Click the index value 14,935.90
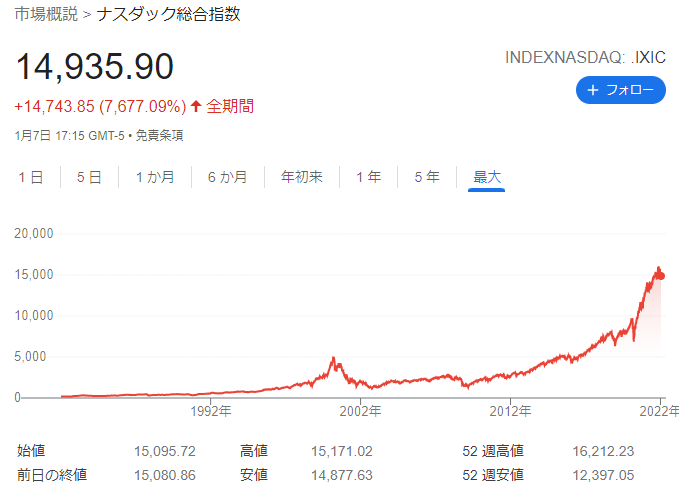 pos(95,66)
